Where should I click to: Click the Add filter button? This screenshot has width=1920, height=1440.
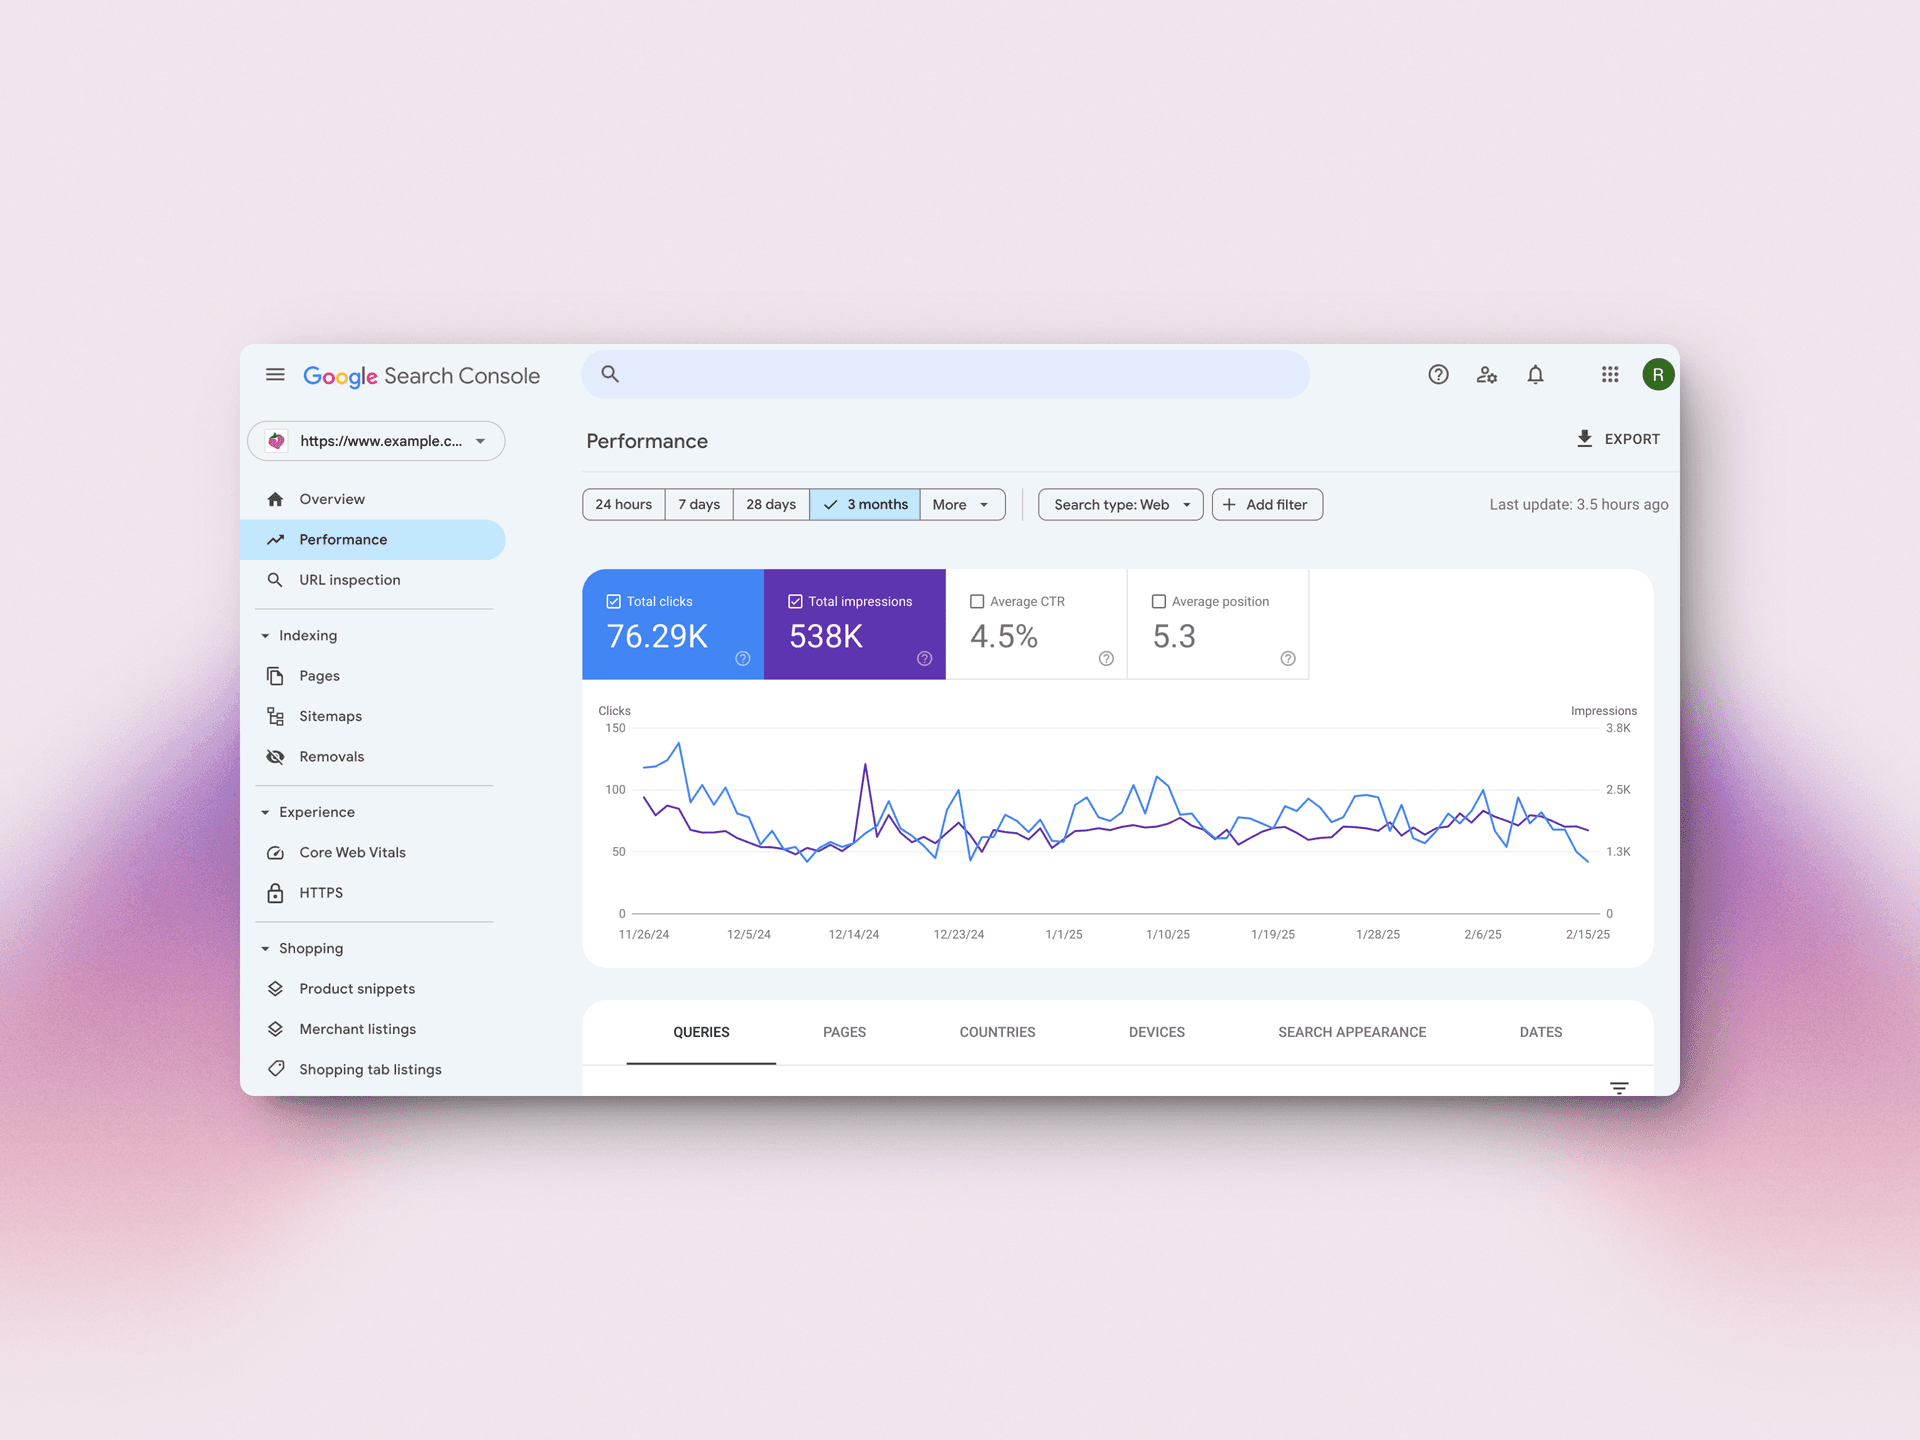[1267, 505]
